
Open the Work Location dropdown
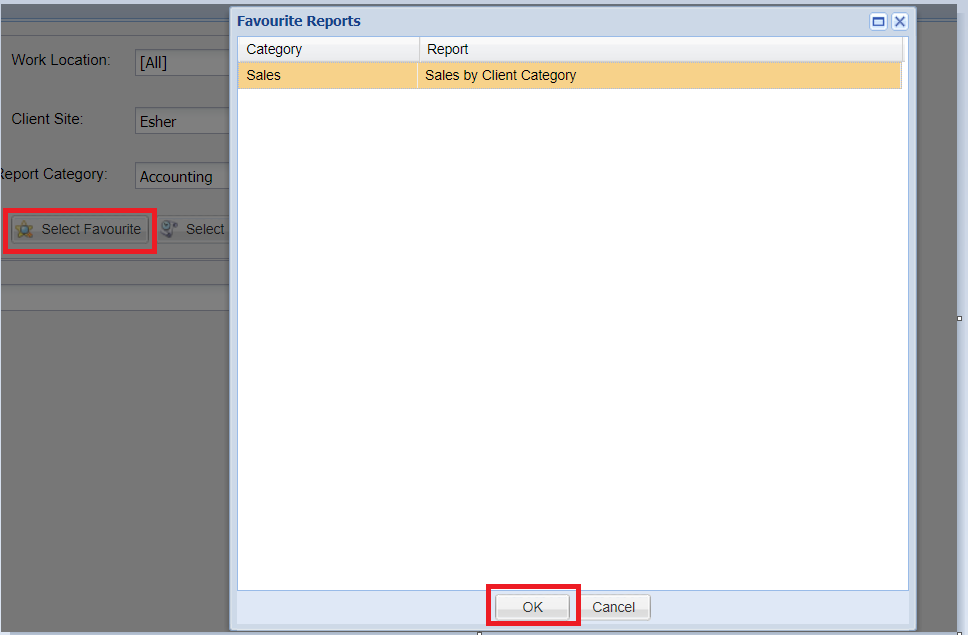click(x=182, y=62)
